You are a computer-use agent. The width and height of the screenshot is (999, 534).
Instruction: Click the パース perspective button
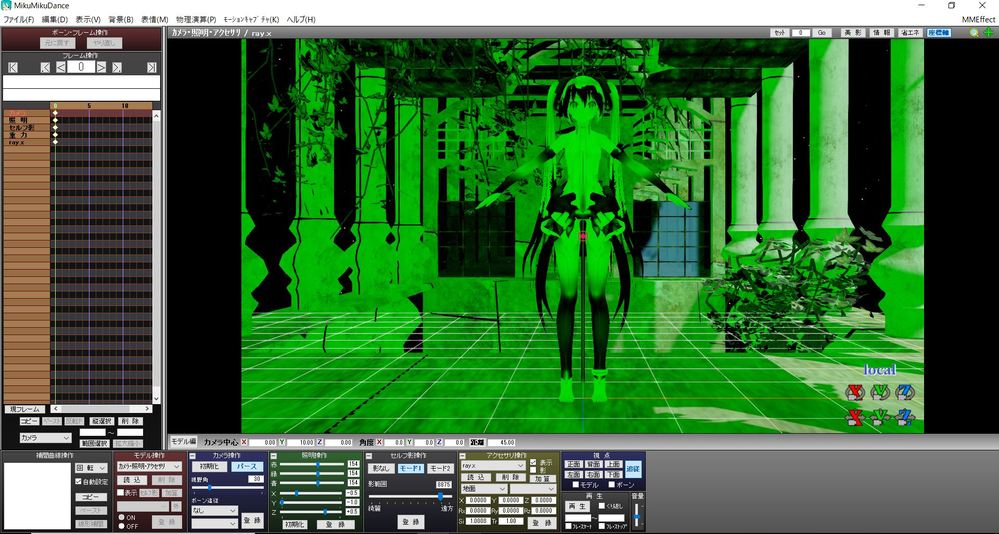[x=247, y=466]
